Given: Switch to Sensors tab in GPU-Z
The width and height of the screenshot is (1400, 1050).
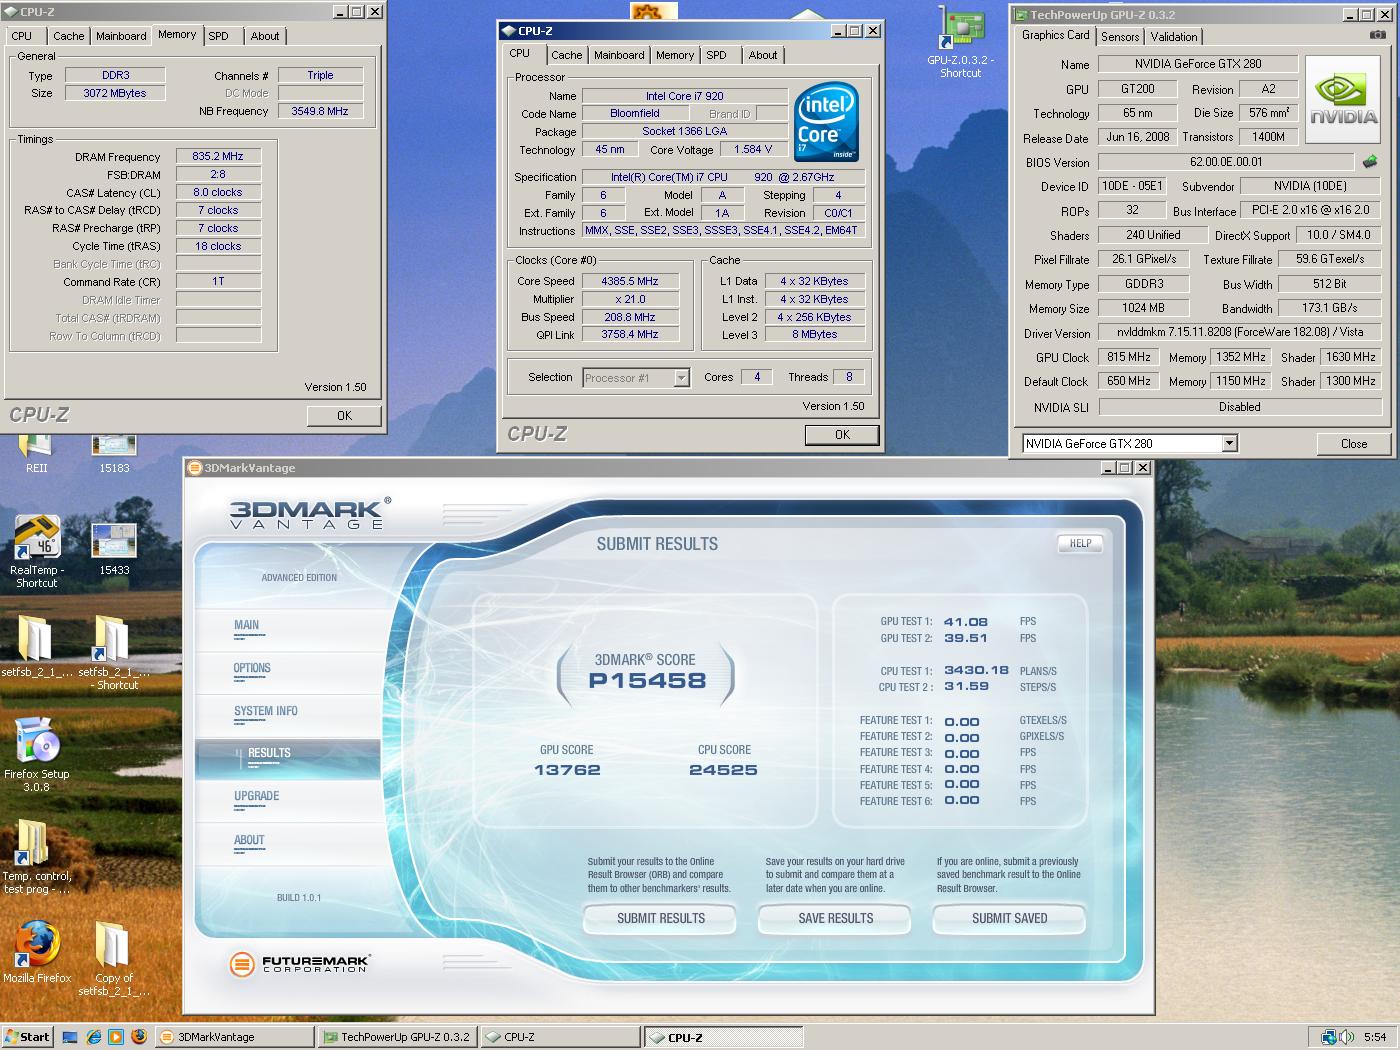Looking at the screenshot, I should pyautogui.click(x=1120, y=36).
